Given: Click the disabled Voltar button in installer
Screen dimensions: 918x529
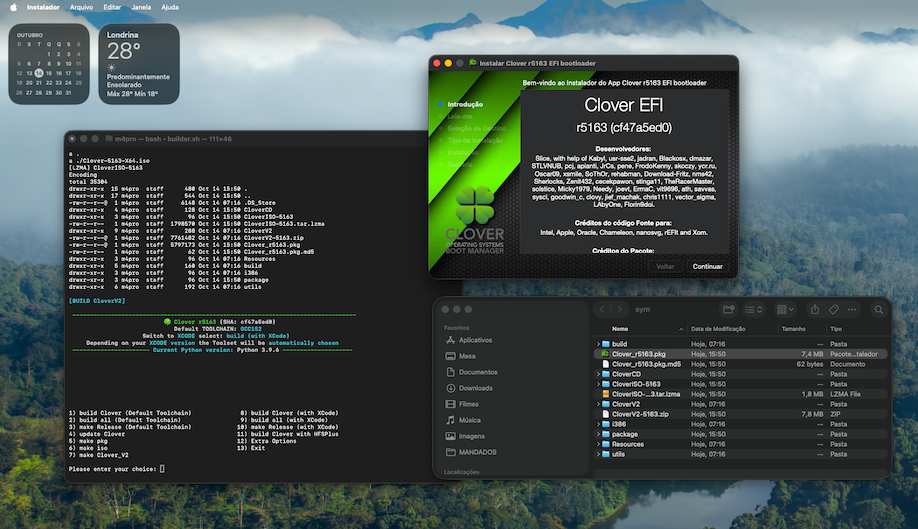Looking at the screenshot, I should [664, 266].
